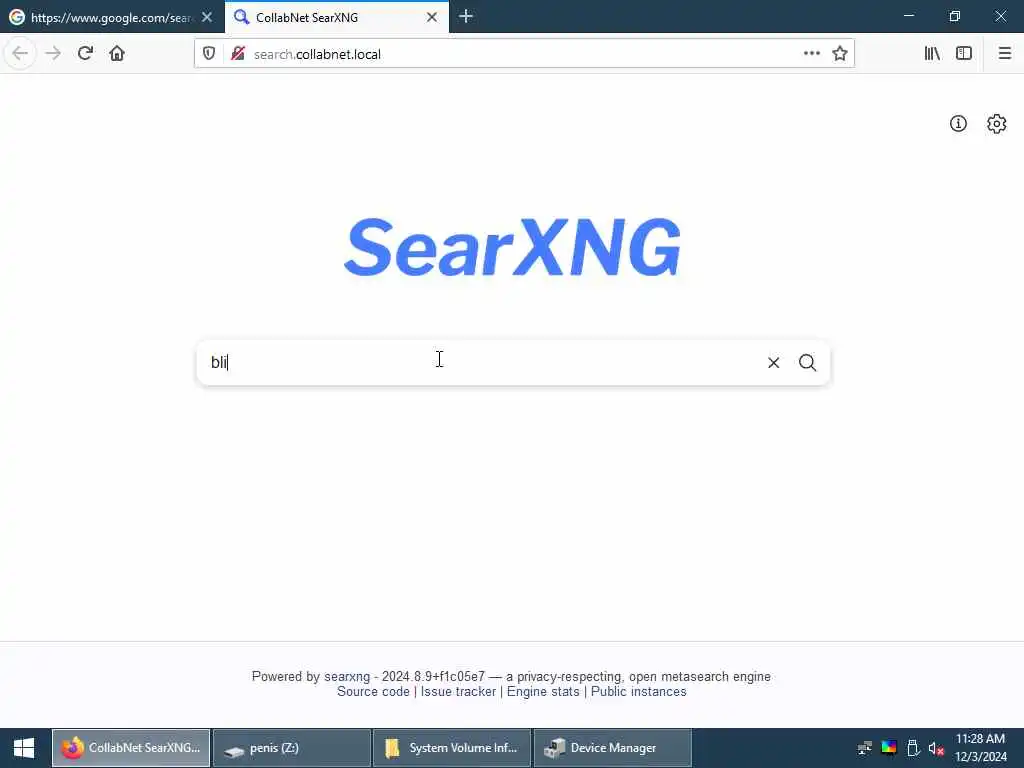Bookmark this page with the star
Image resolution: width=1024 pixels, height=768 pixels.
840,54
